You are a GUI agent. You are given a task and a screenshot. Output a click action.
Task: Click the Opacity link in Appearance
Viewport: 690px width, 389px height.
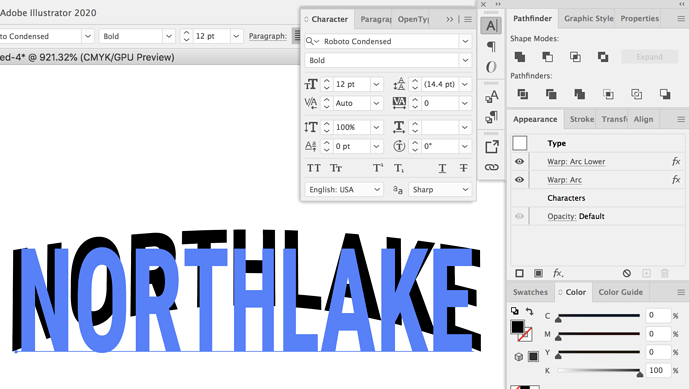pyautogui.click(x=562, y=216)
